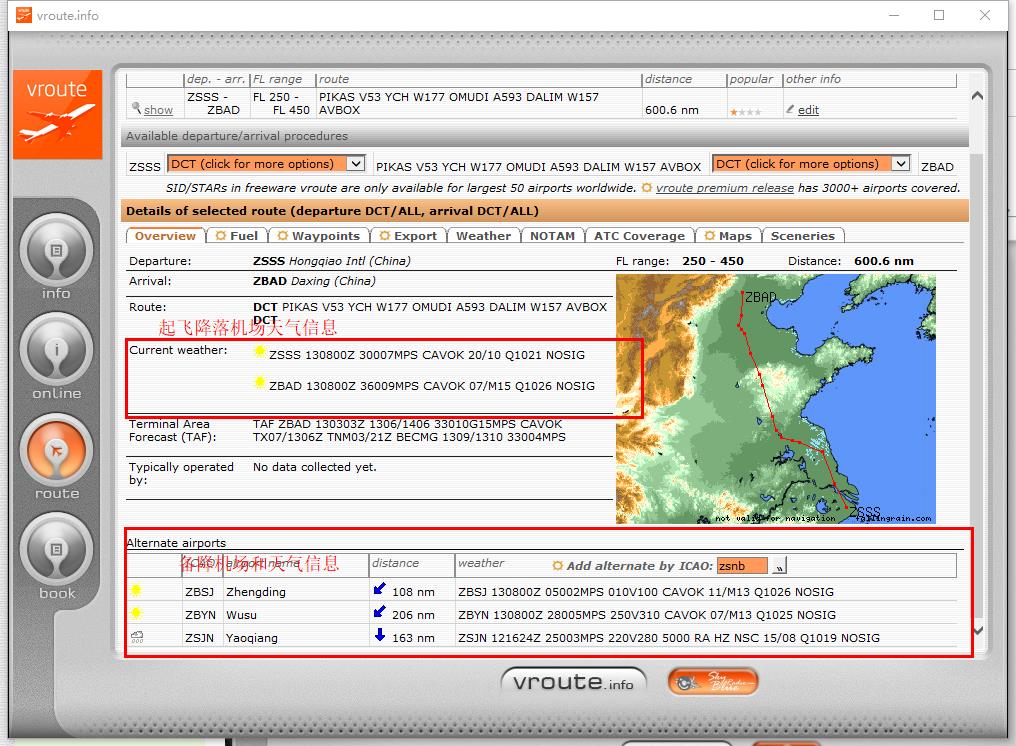Click the vroute airplane logo

57,114
